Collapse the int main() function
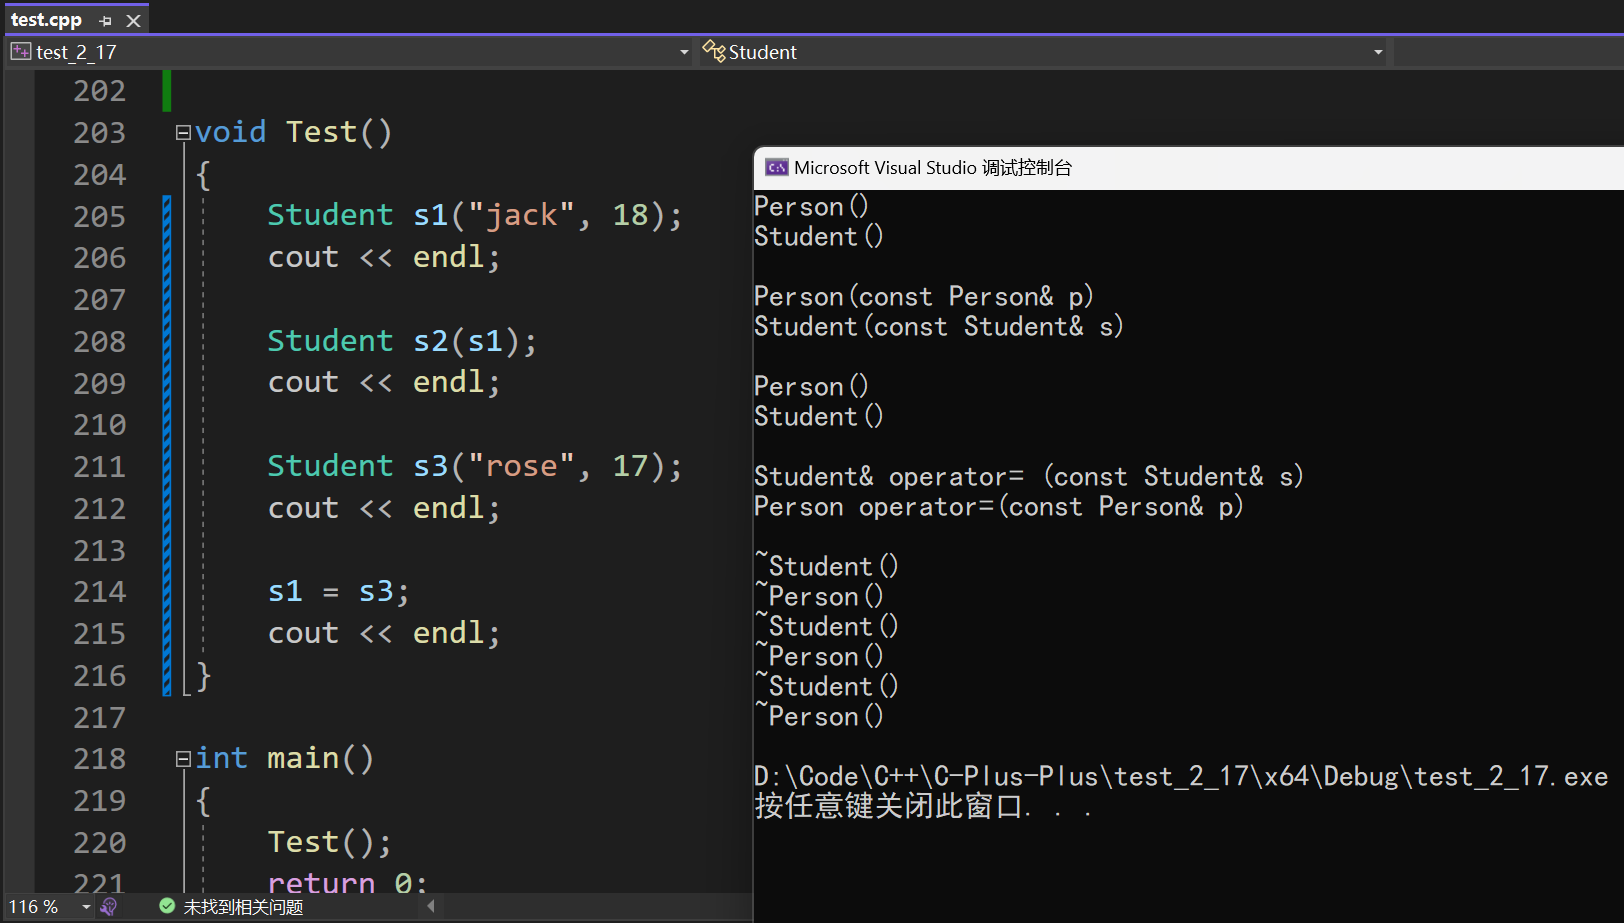Image resolution: width=1624 pixels, height=923 pixels. pos(183,759)
